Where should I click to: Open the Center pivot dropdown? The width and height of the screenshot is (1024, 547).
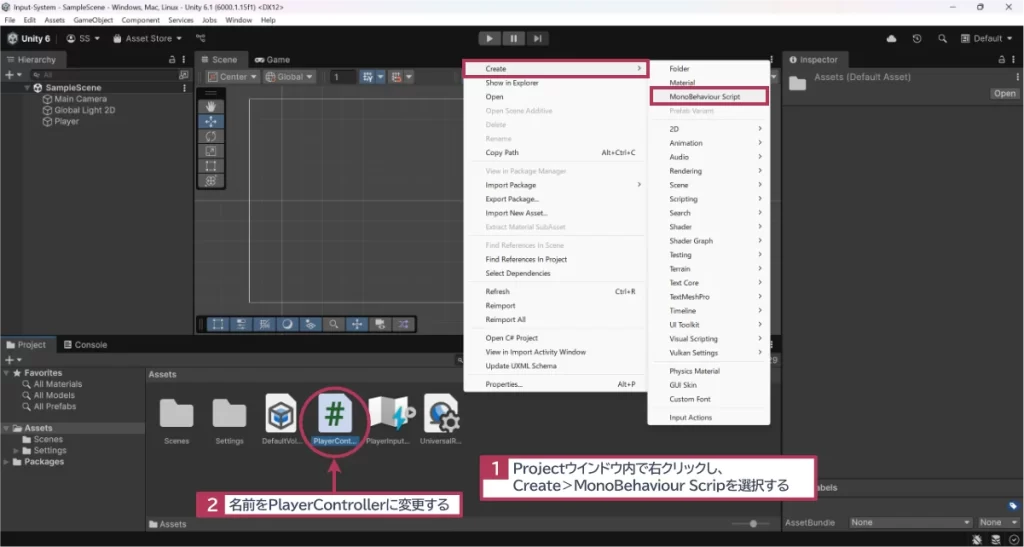[x=234, y=77]
